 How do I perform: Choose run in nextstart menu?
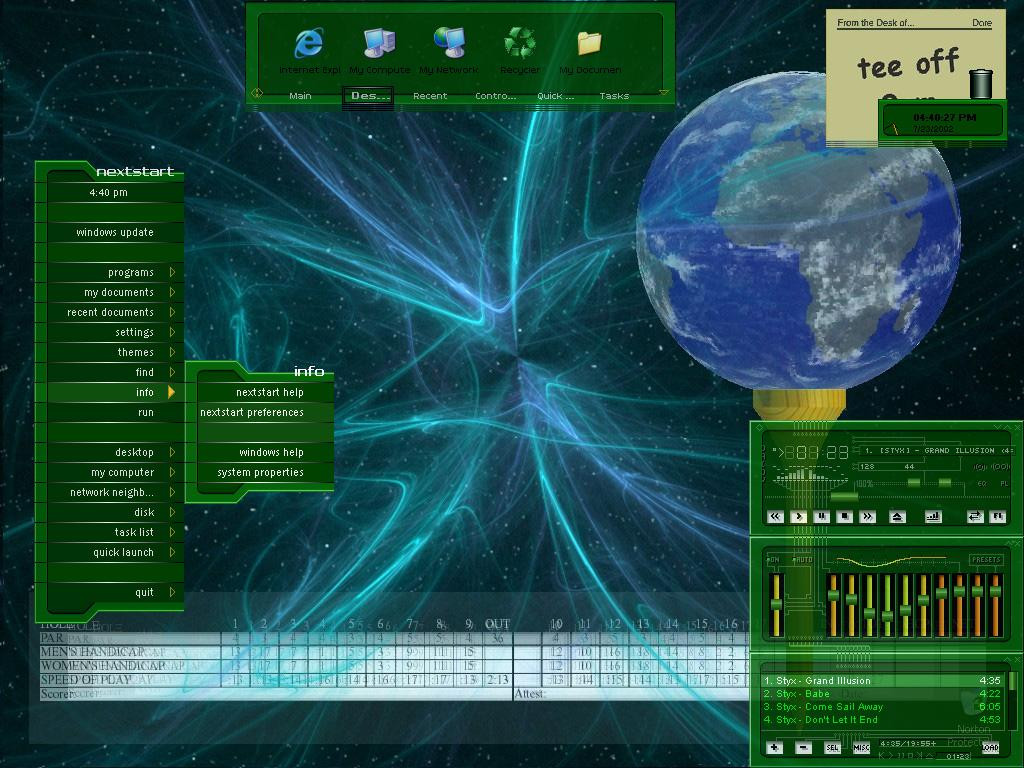pyautogui.click(x=115, y=413)
